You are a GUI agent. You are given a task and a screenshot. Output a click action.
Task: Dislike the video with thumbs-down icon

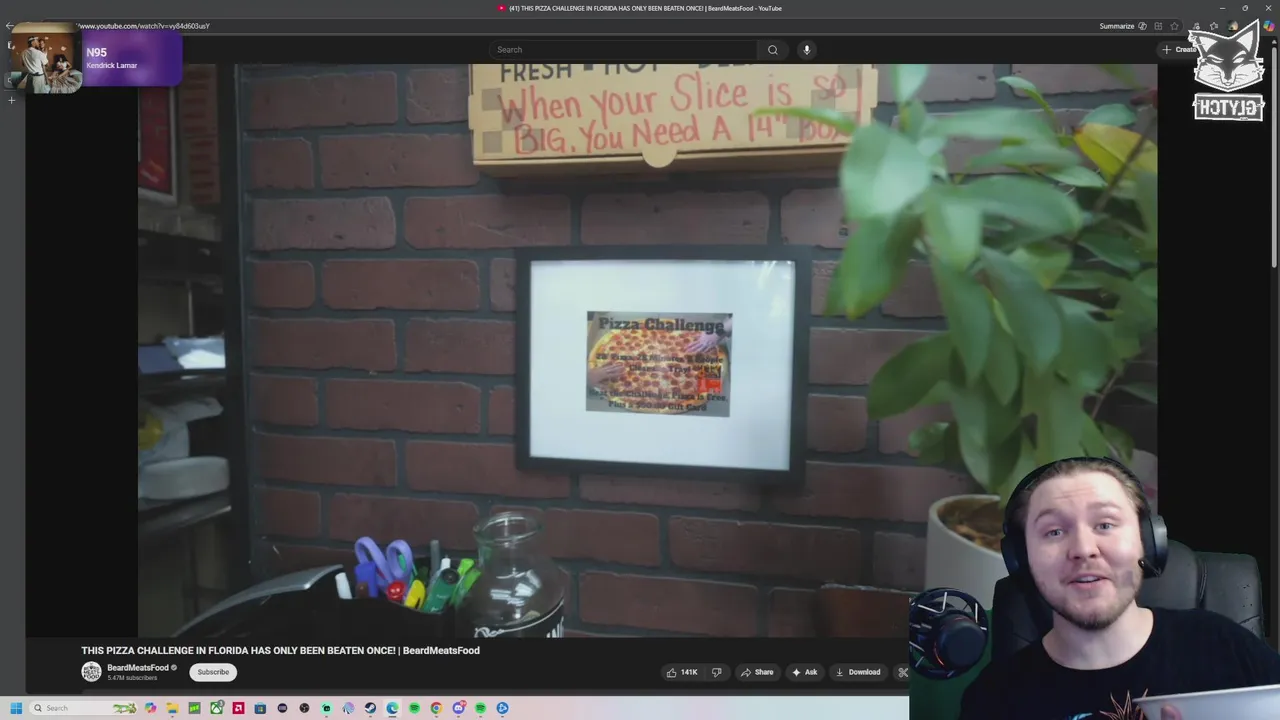(716, 672)
